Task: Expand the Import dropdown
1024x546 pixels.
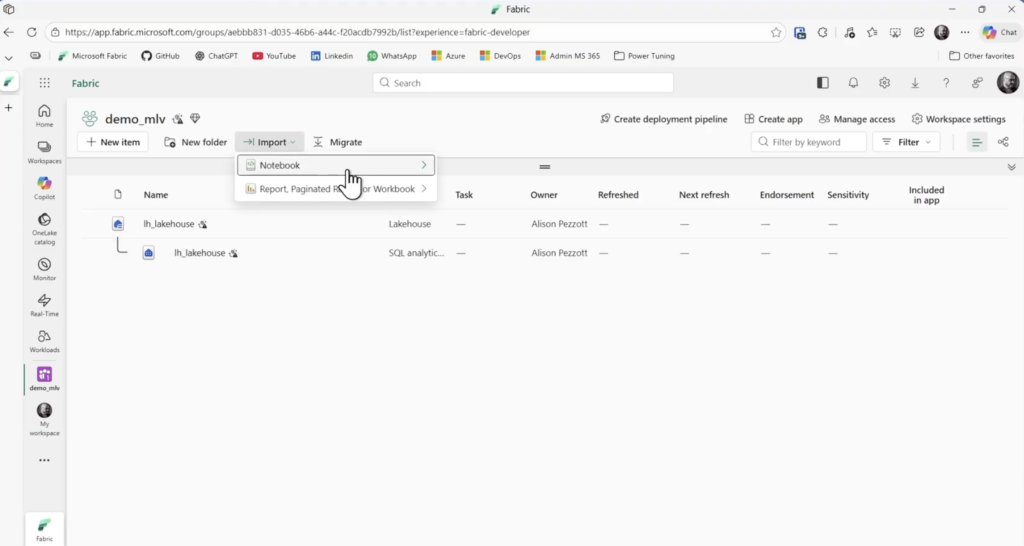Action: (x=269, y=142)
